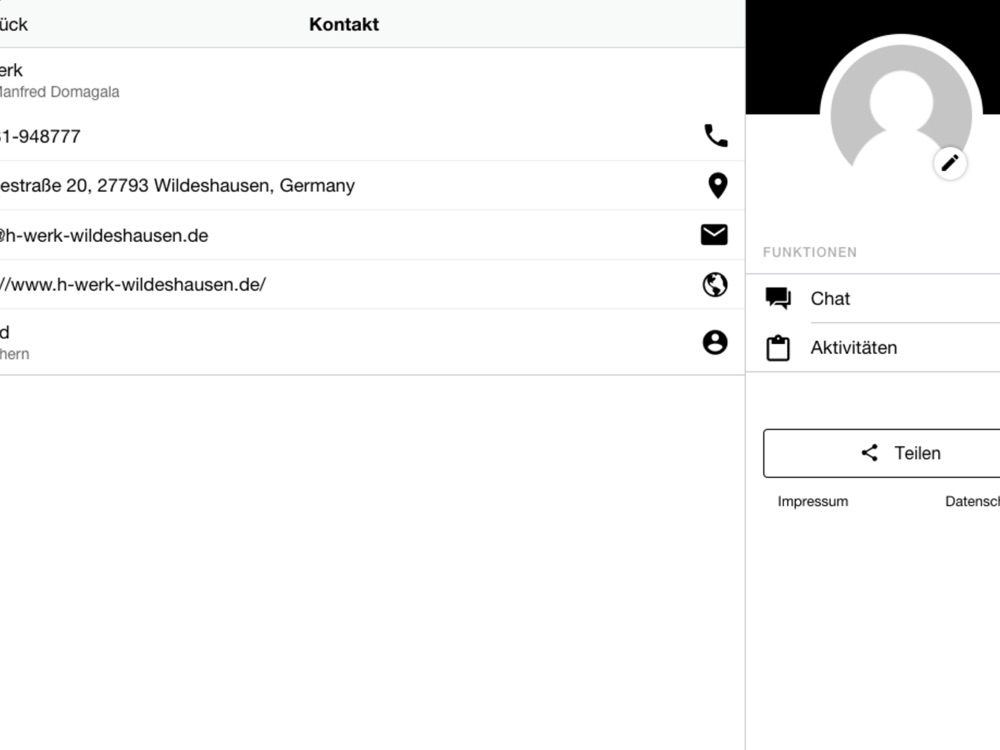Edit profile picture with pencil icon

click(950, 163)
